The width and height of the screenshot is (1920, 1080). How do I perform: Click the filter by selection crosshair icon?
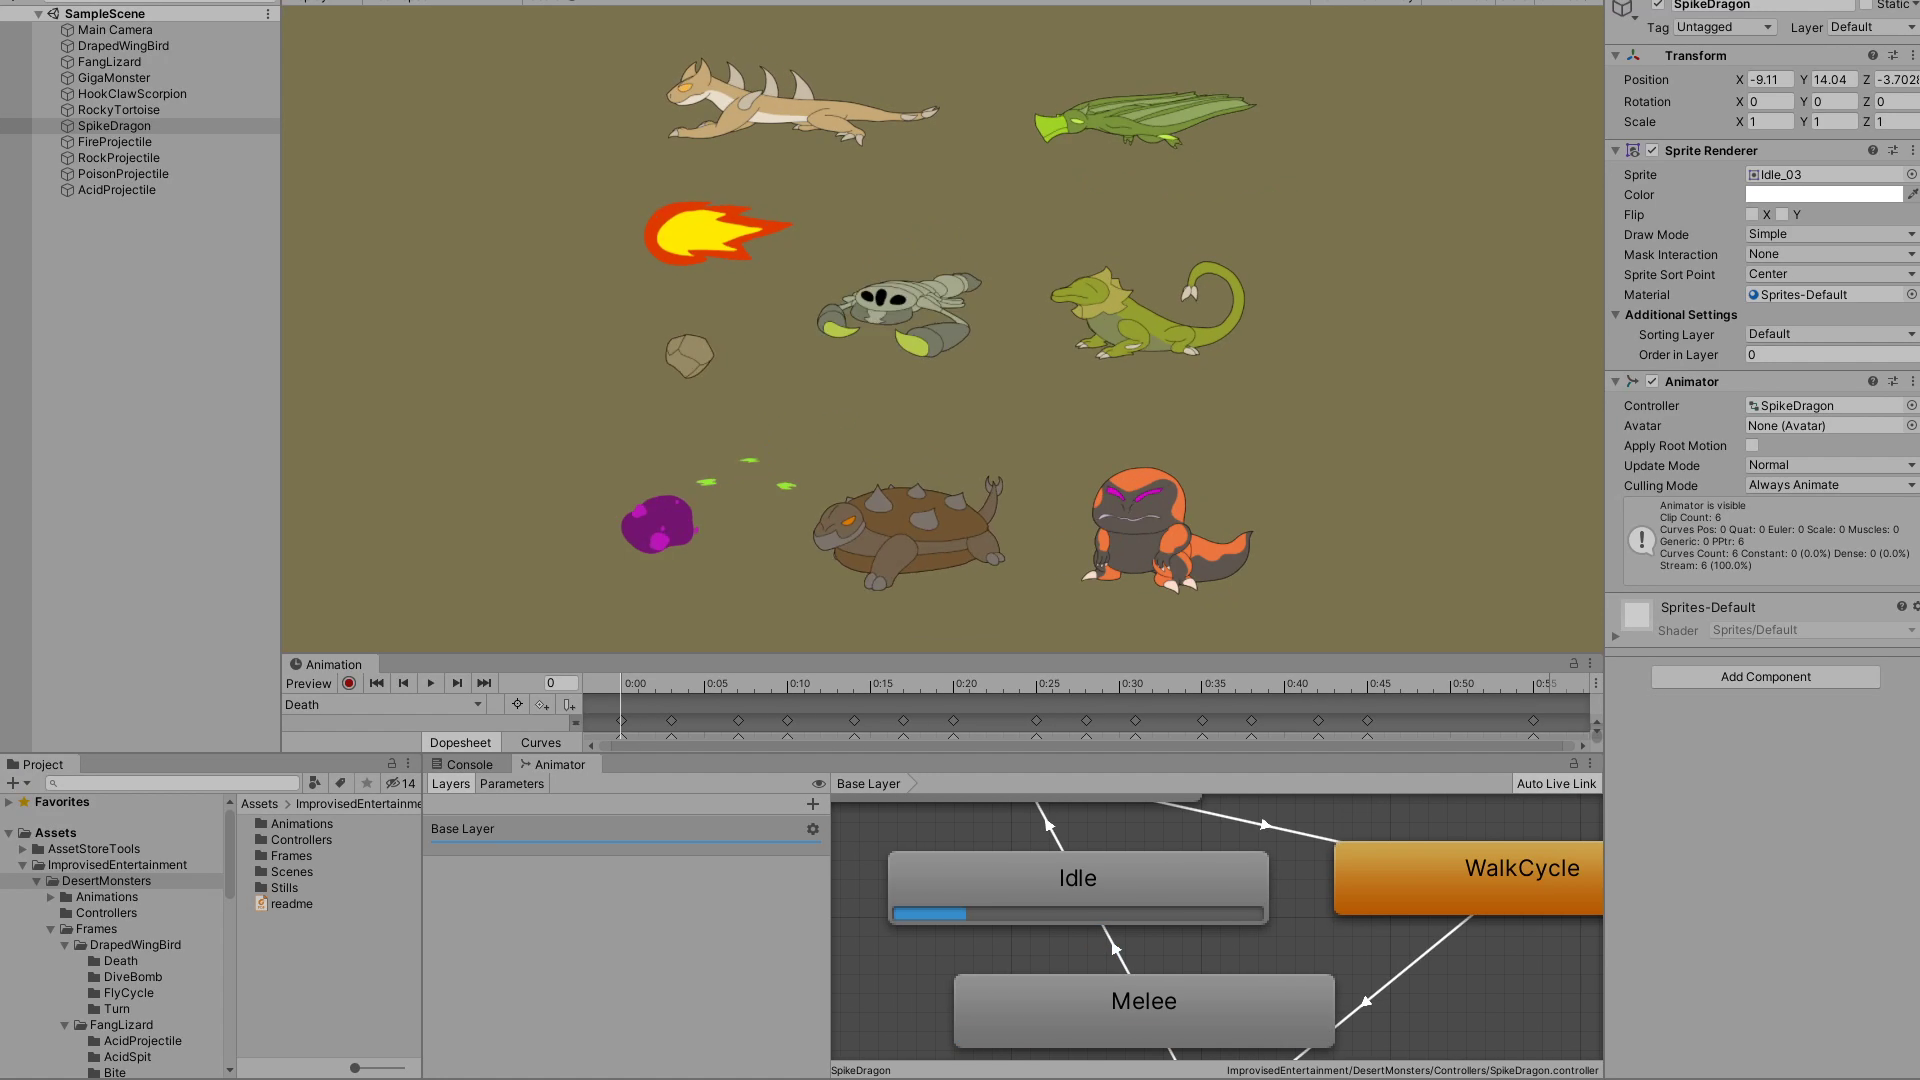point(517,705)
